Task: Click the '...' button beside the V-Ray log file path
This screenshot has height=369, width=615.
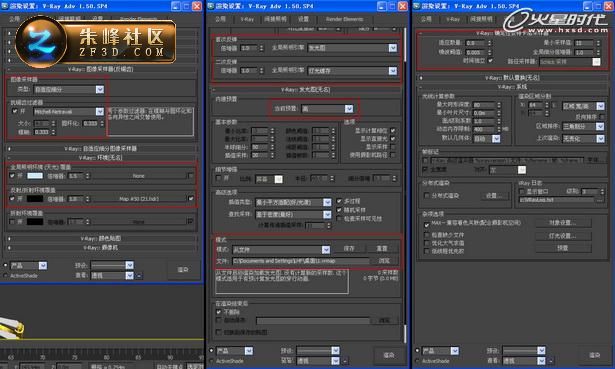Action: coord(599,200)
